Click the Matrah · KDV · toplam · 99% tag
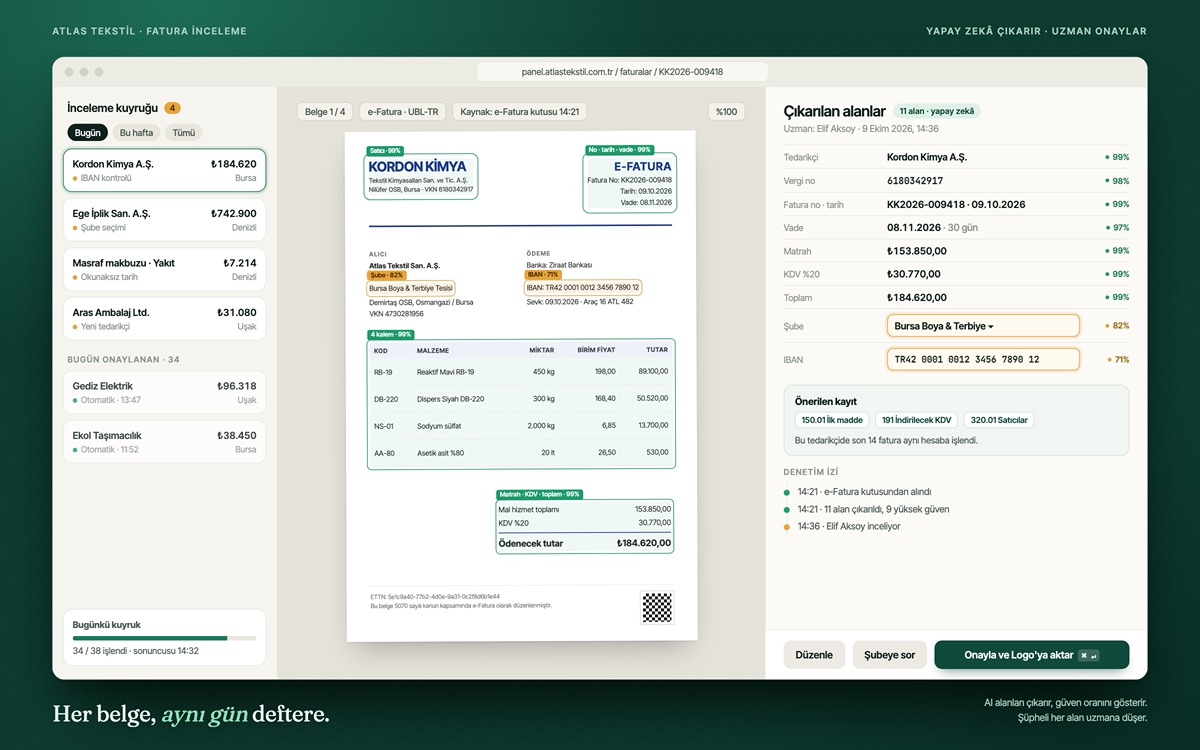The image size is (1200, 750). coord(539,494)
